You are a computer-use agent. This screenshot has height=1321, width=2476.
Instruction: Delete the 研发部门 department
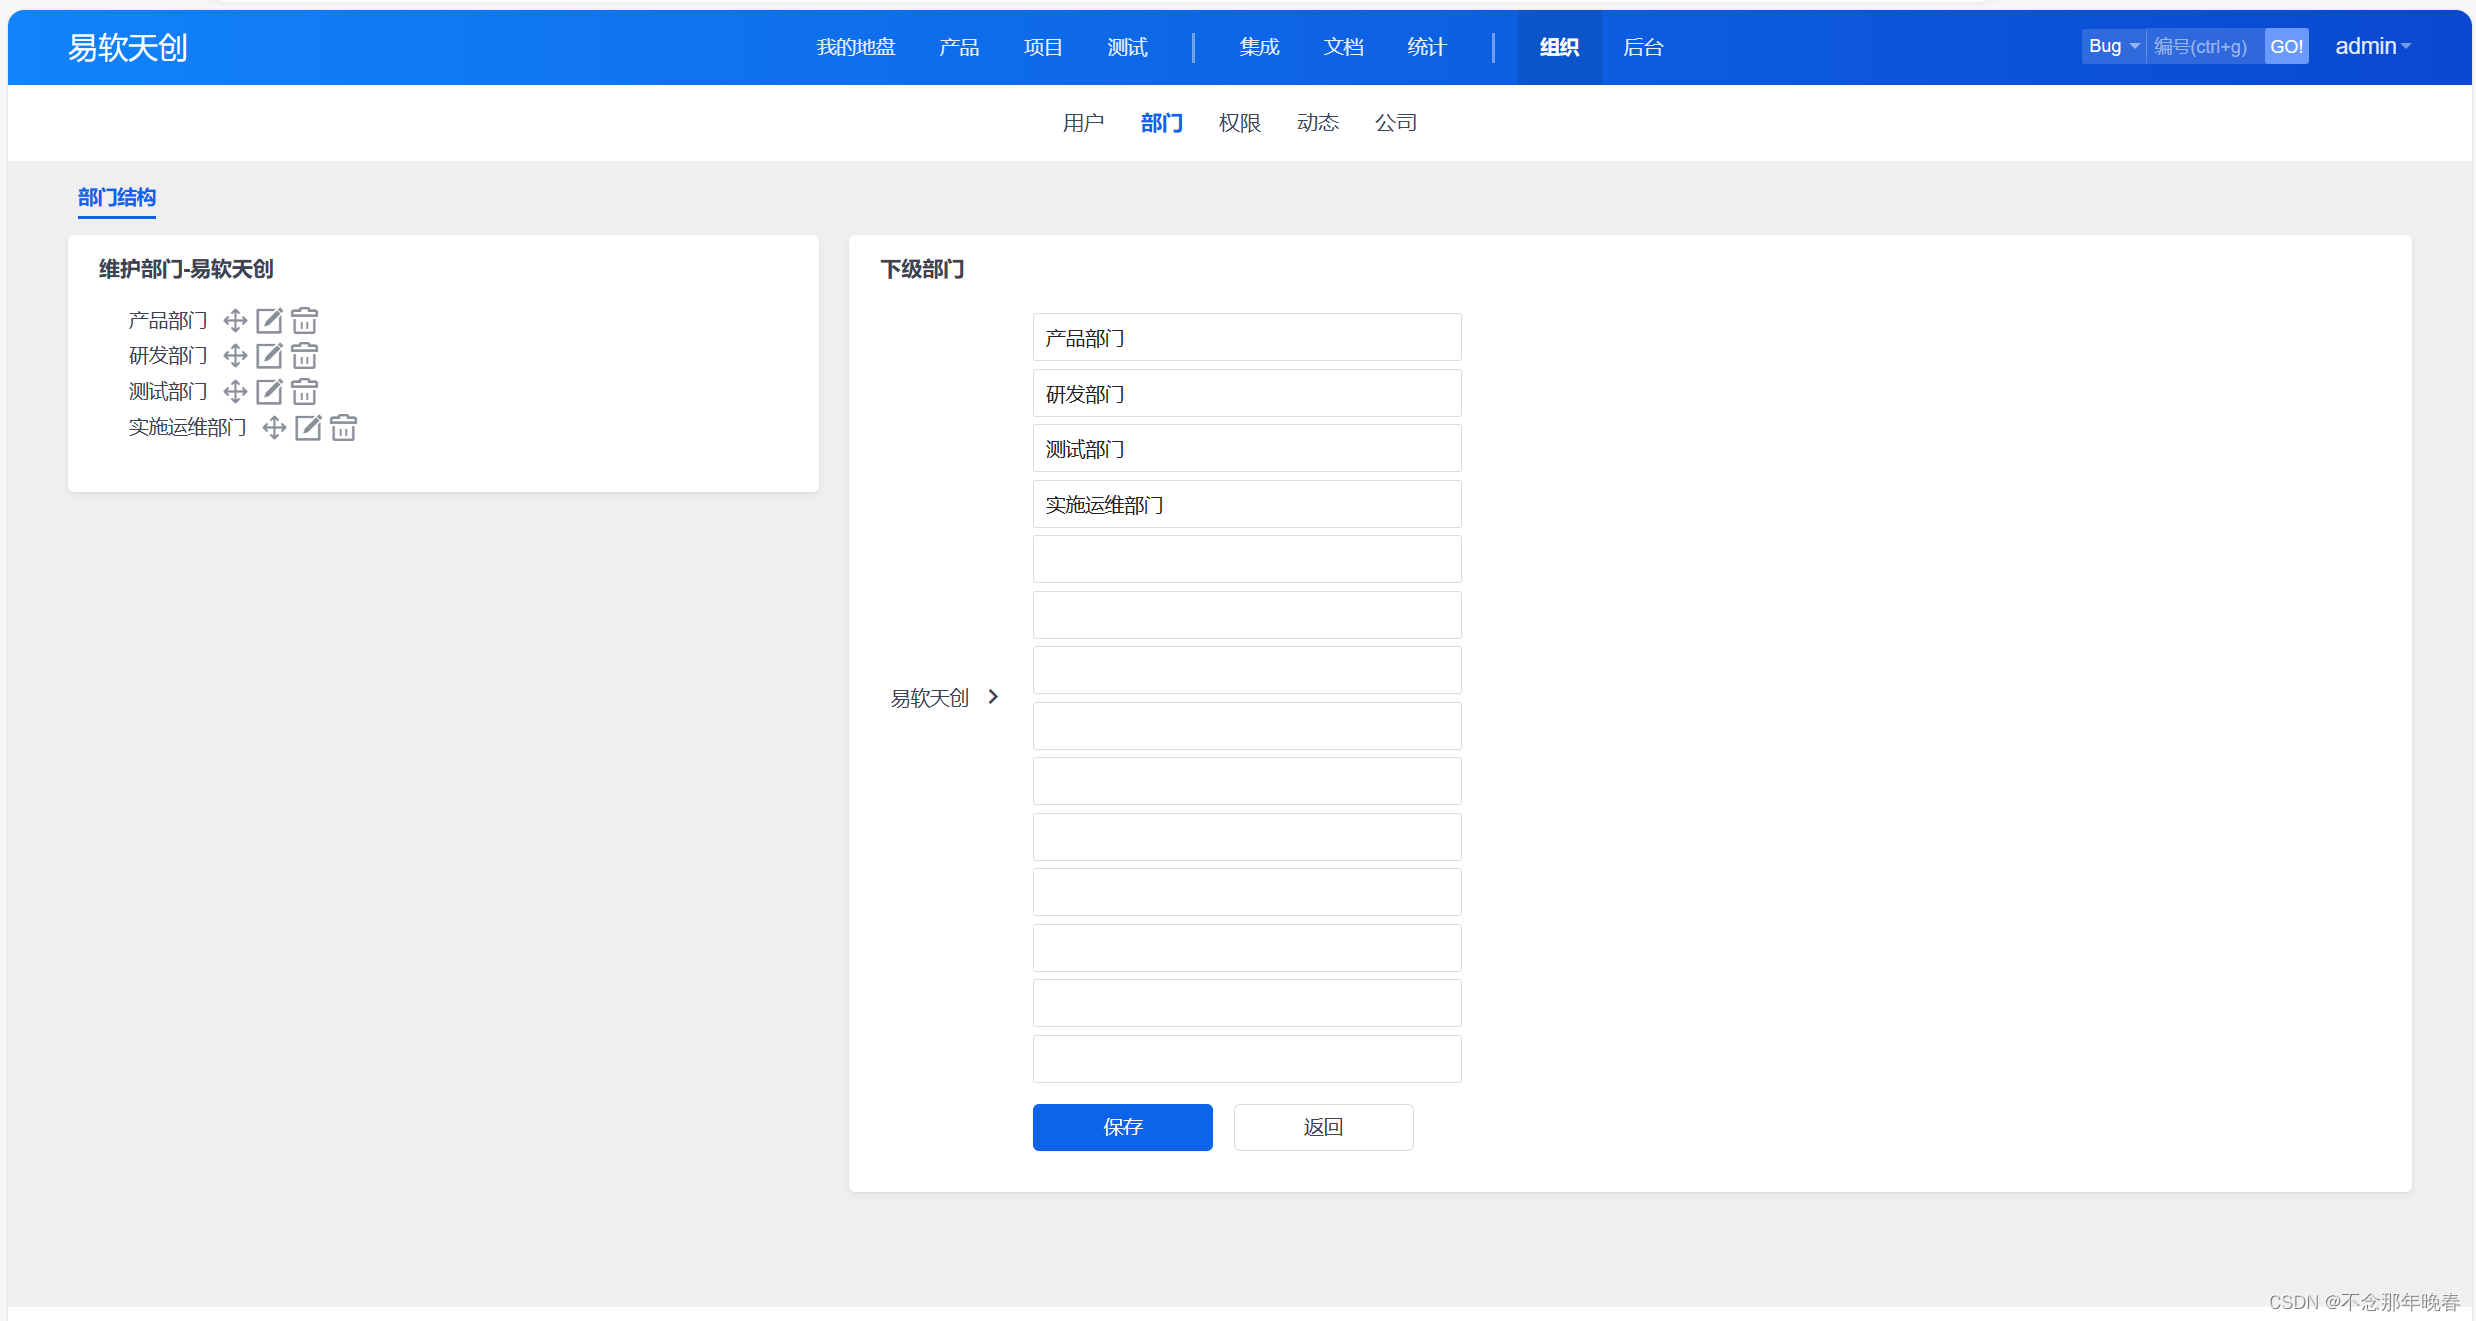(x=304, y=356)
